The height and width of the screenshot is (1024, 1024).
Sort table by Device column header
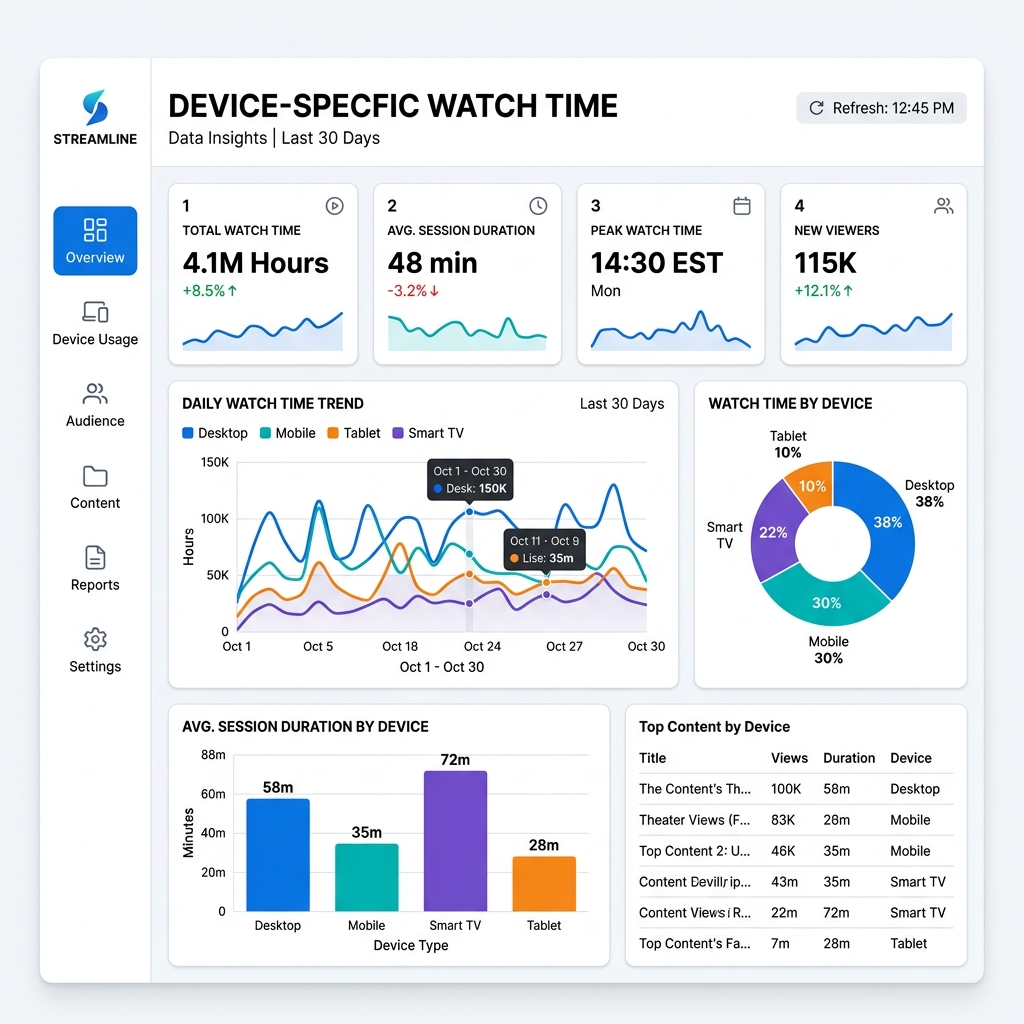point(911,758)
